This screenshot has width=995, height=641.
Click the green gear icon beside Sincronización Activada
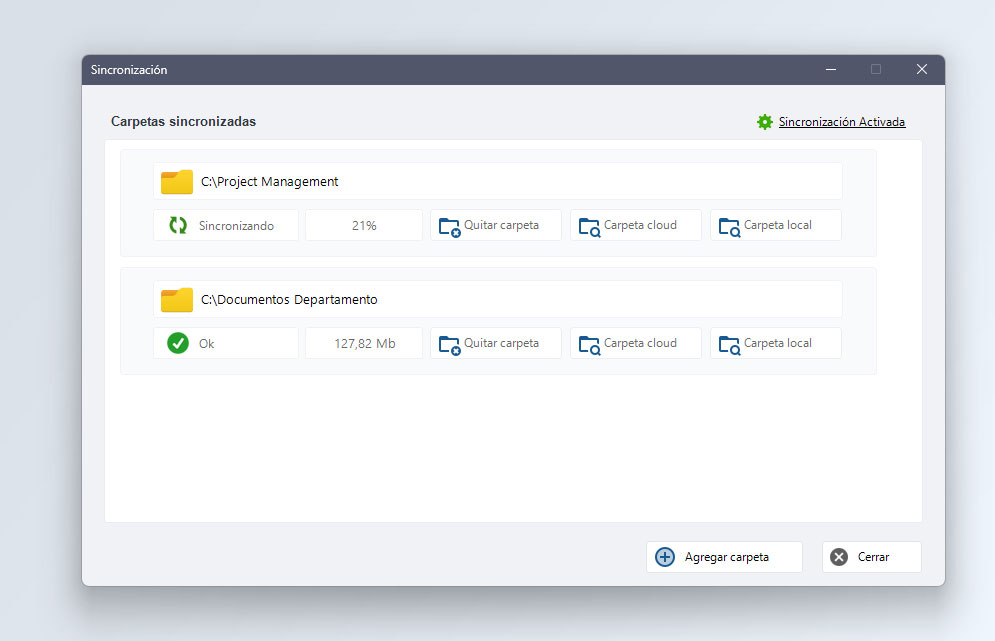click(x=765, y=122)
